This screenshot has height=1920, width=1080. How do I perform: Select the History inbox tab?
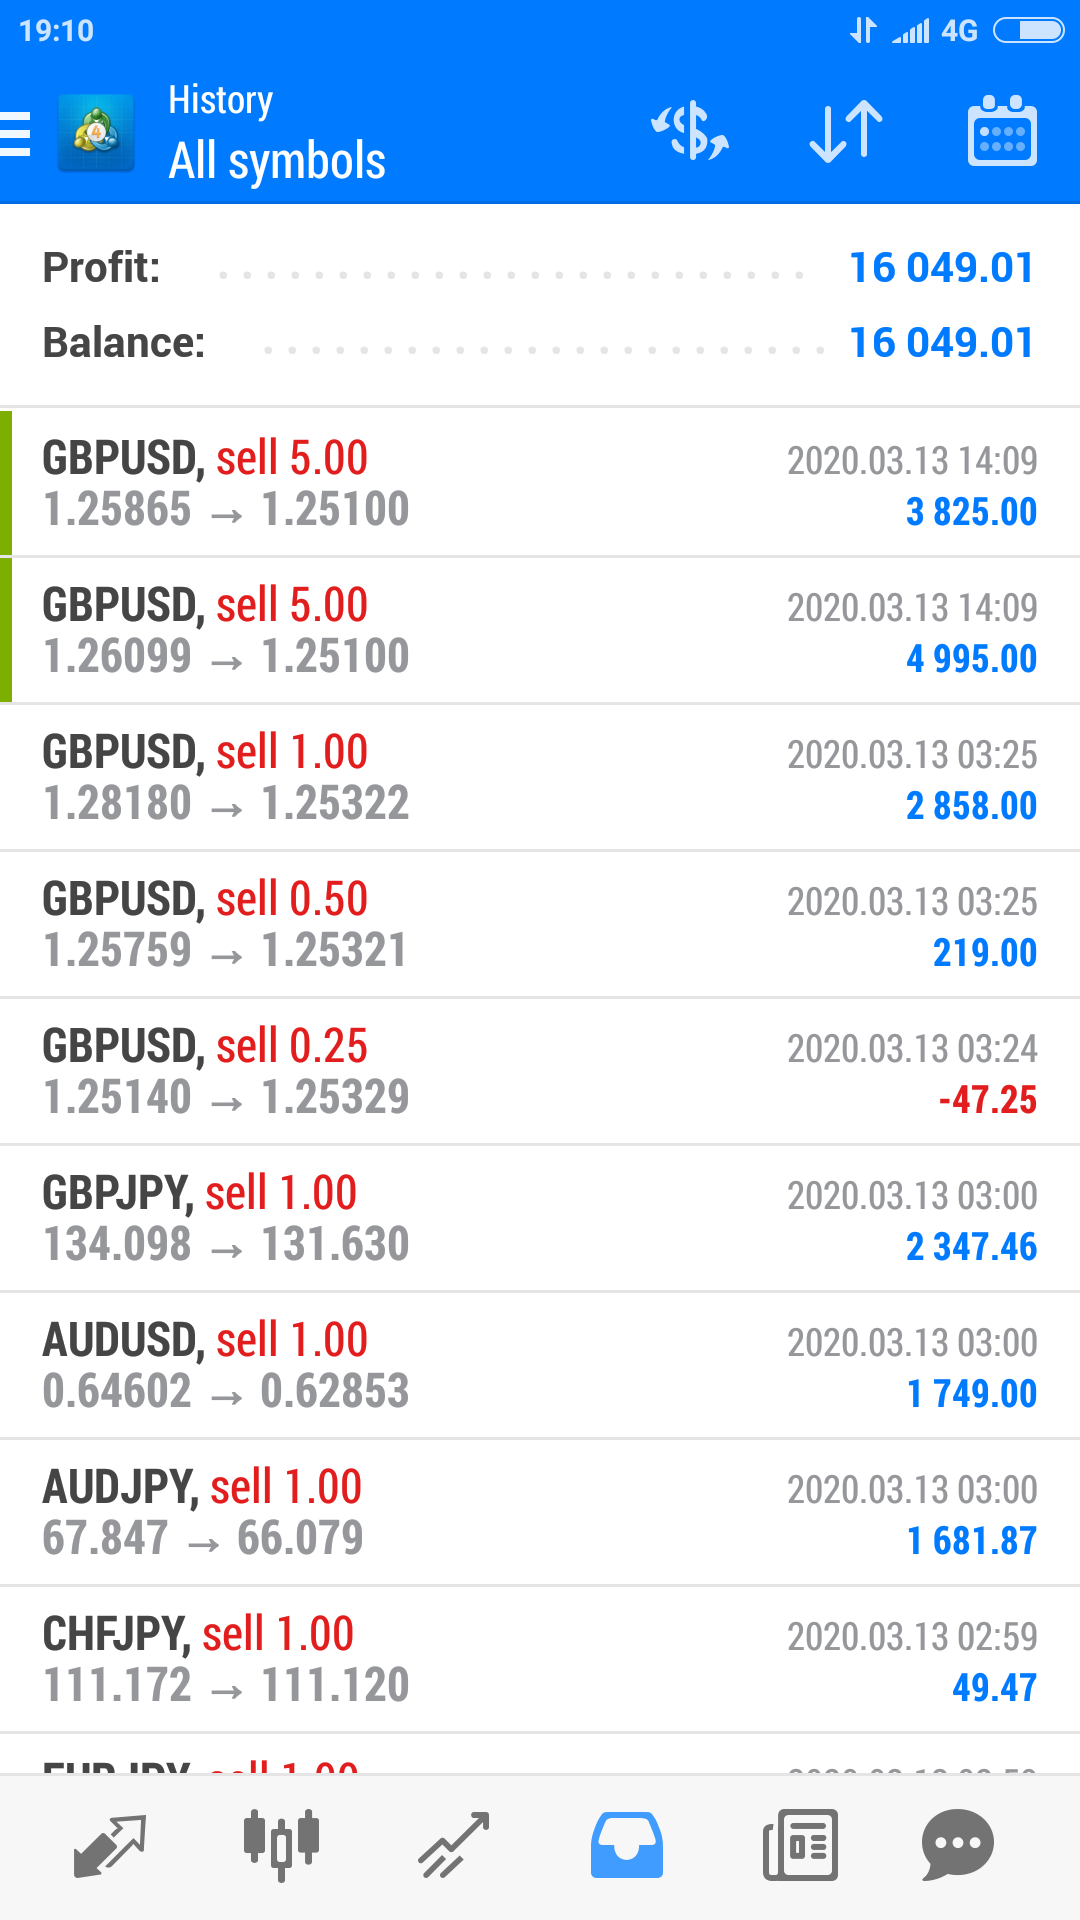coord(626,1845)
